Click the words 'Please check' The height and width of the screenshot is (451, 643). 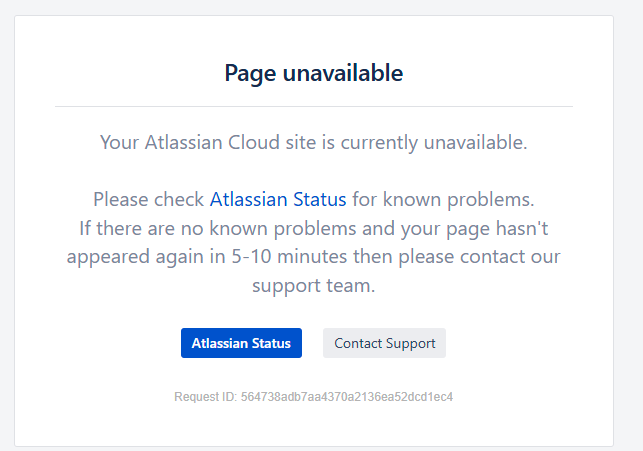click(x=148, y=200)
